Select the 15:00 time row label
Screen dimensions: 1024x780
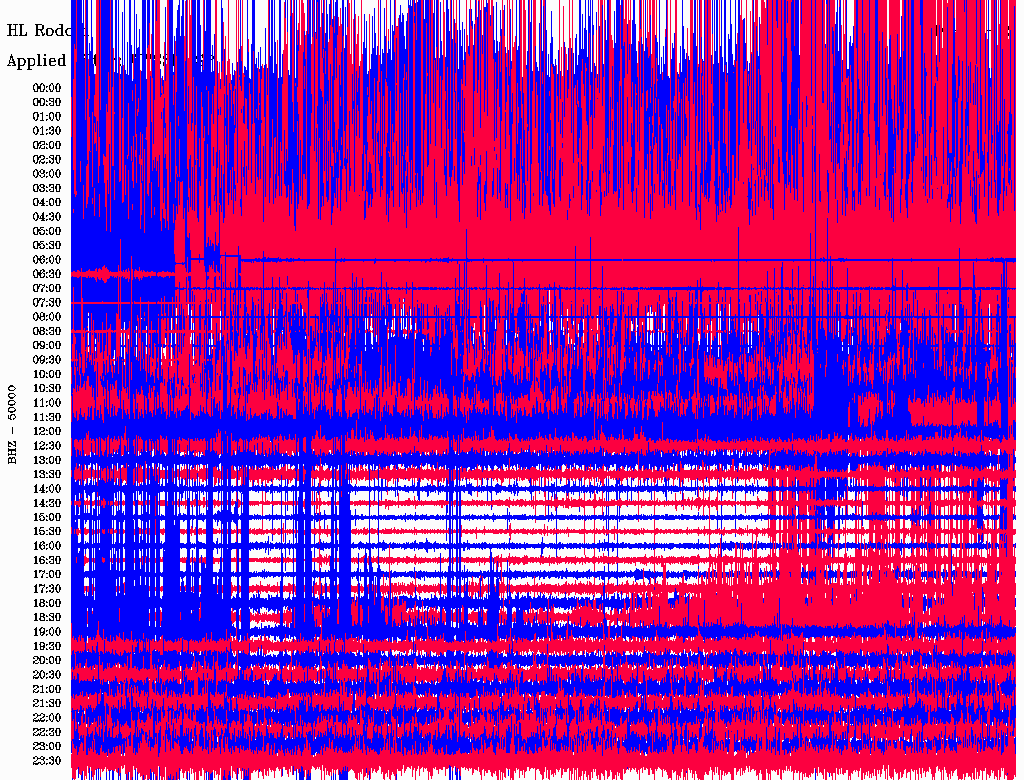[47, 517]
